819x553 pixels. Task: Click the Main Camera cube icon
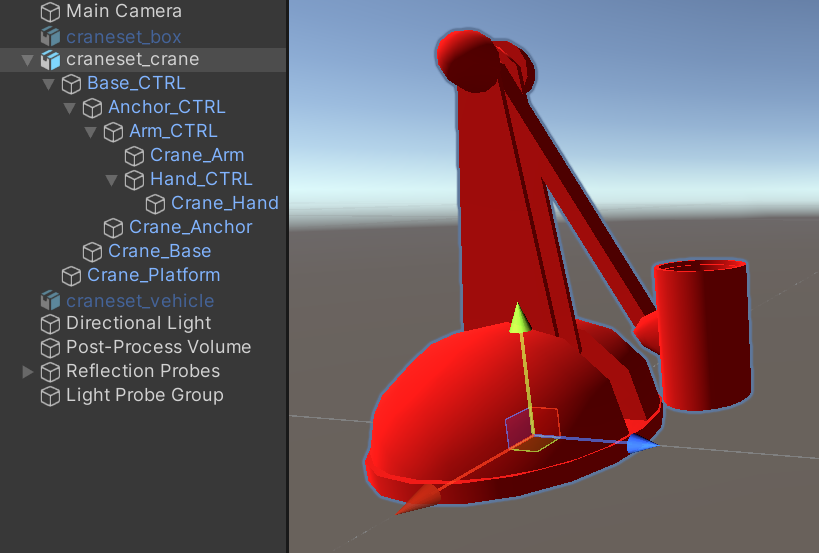(x=50, y=12)
